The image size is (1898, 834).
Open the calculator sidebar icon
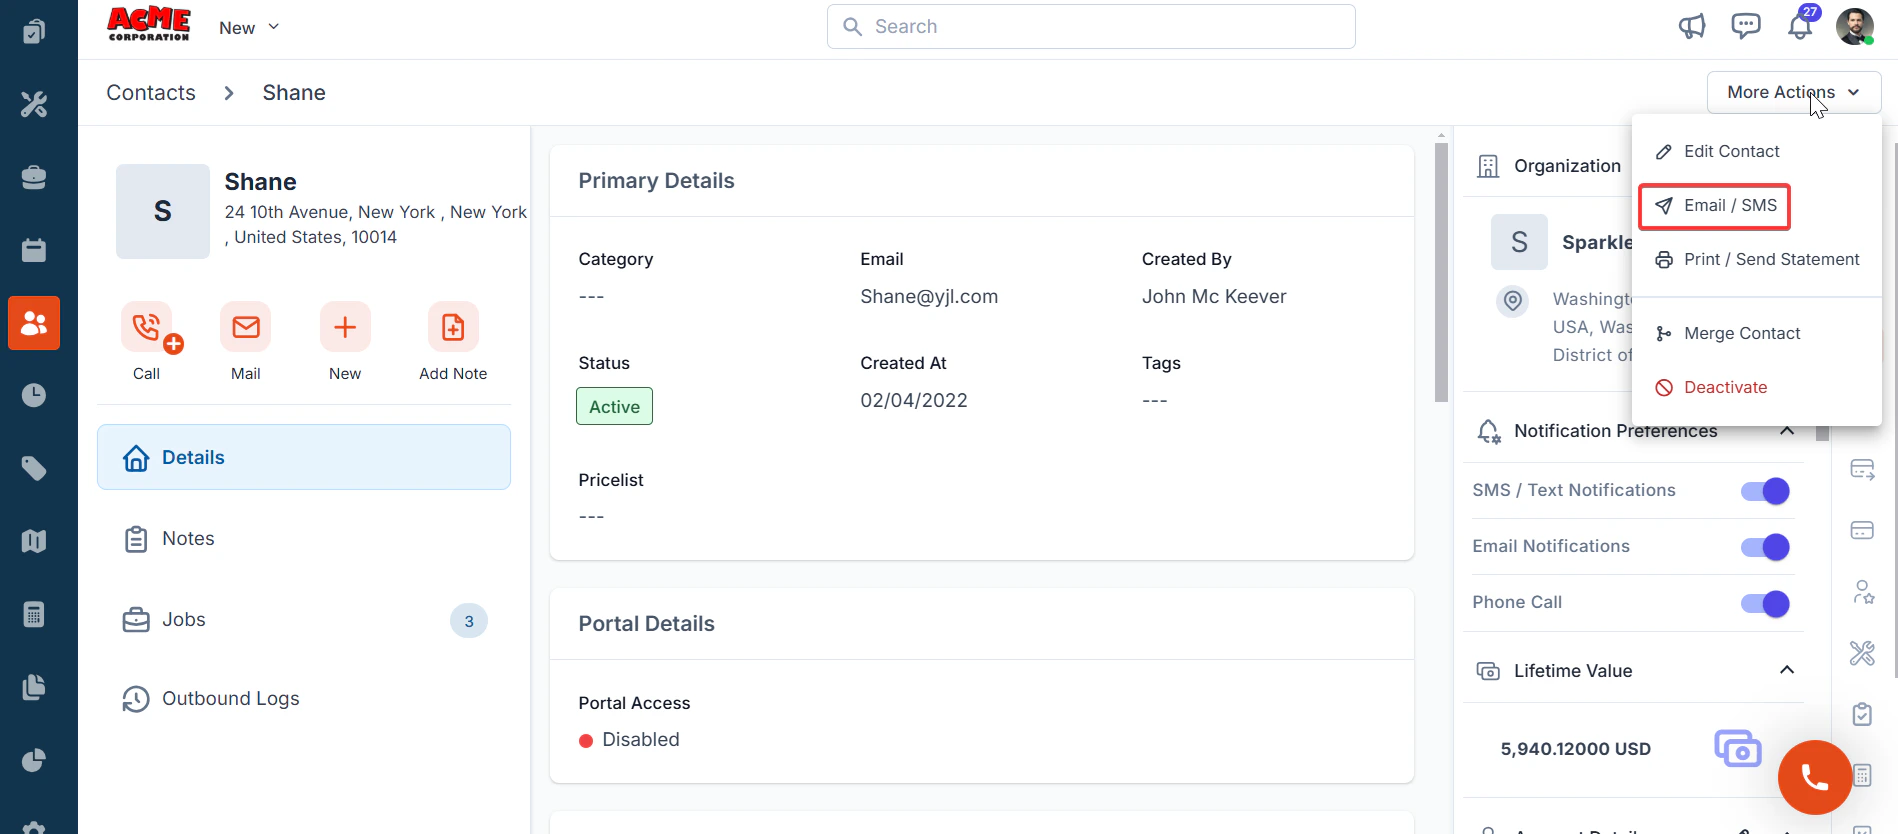[x=34, y=614]
